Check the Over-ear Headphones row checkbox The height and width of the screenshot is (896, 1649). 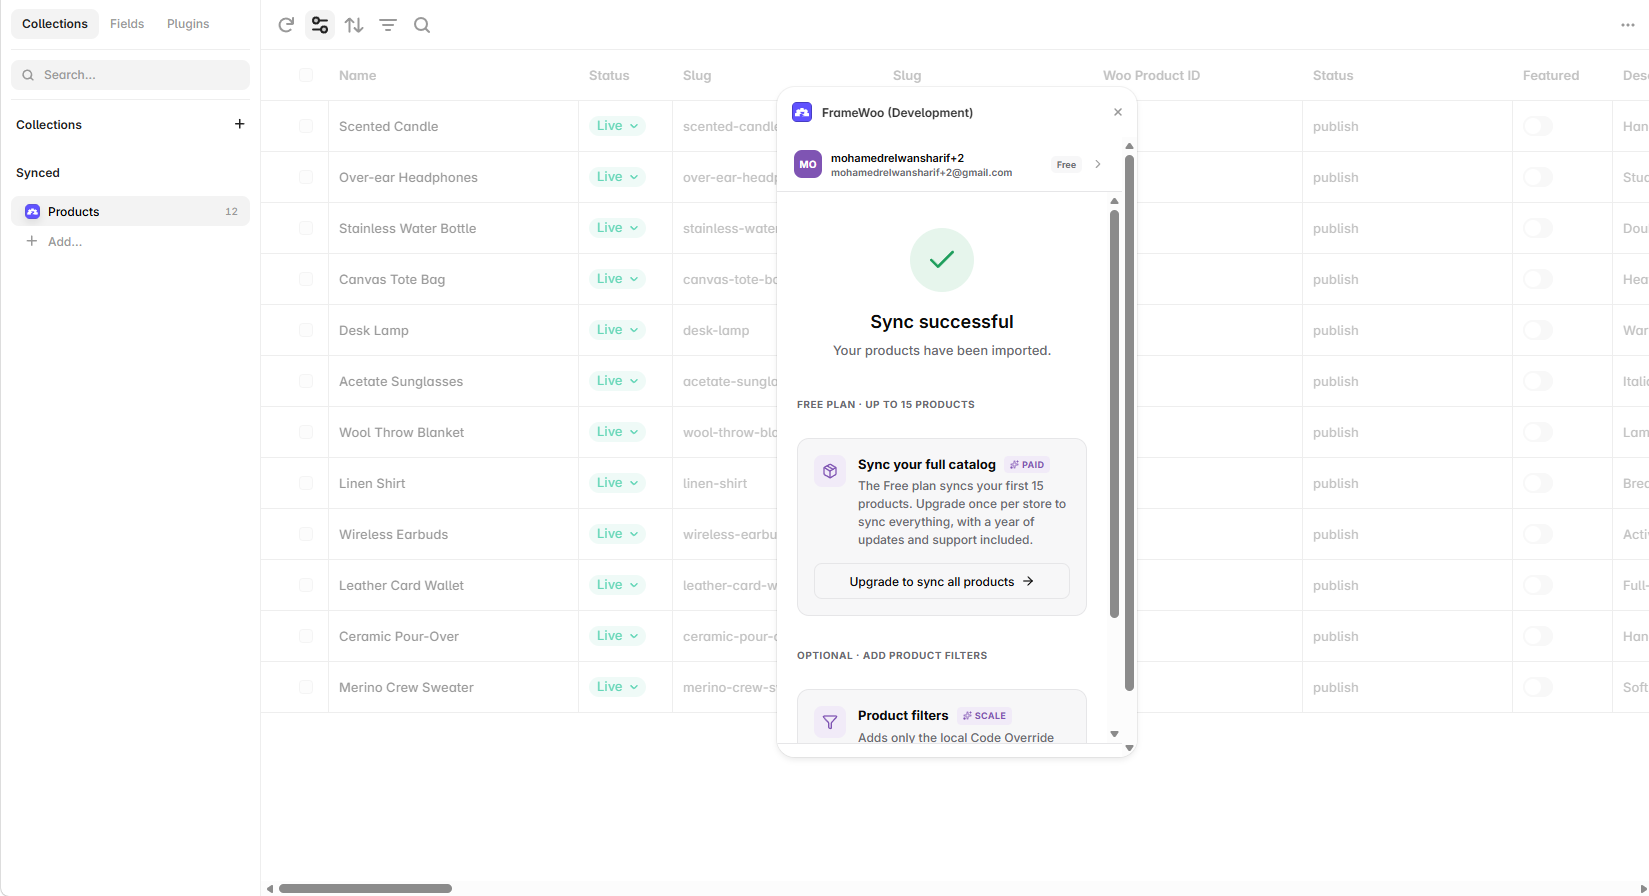pos(306,177)
